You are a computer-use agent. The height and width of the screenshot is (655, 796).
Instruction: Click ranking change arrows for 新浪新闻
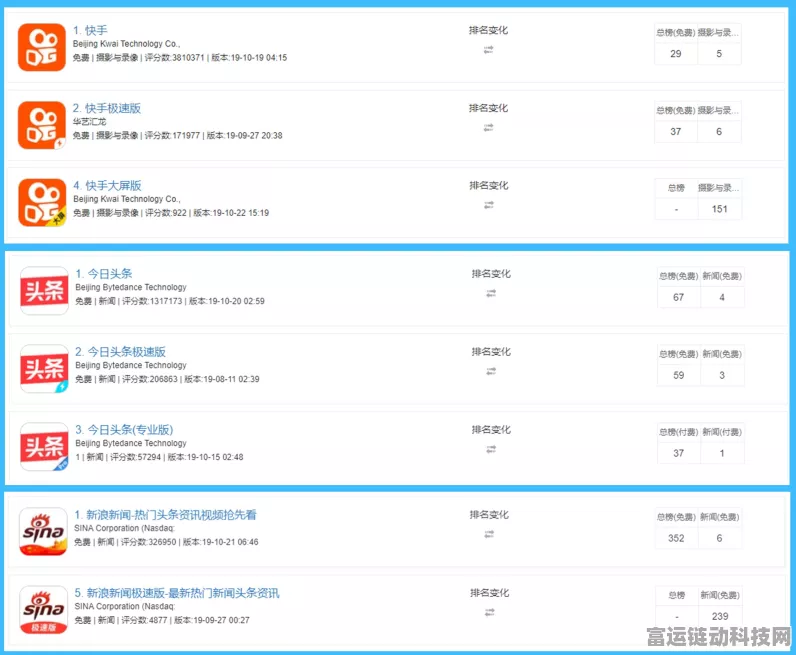pyautogui.click(x=489, y=534)
